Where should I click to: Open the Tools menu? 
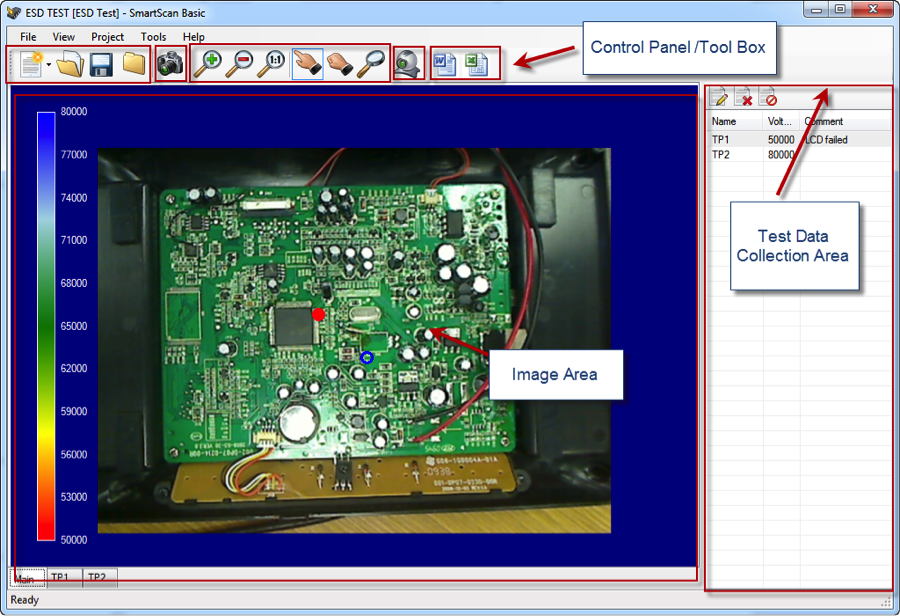point(153,37)
